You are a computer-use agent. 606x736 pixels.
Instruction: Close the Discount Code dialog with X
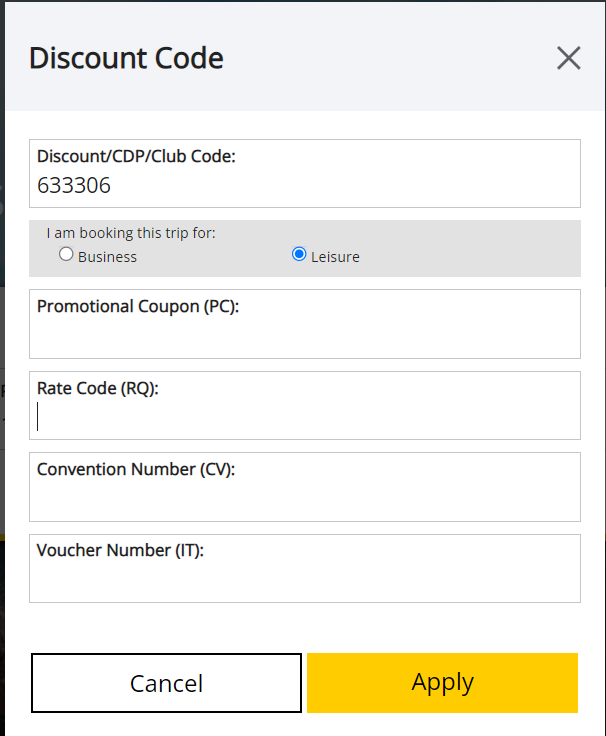pos(568,58)
